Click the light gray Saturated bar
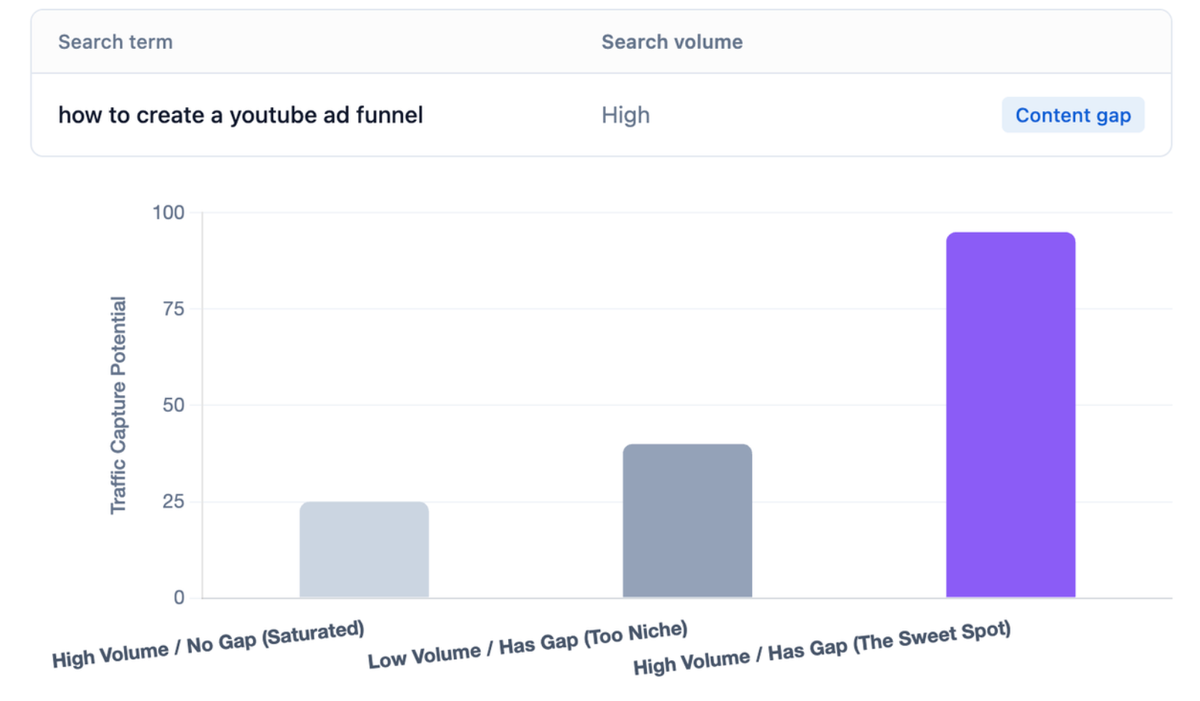 click(364, 550)
